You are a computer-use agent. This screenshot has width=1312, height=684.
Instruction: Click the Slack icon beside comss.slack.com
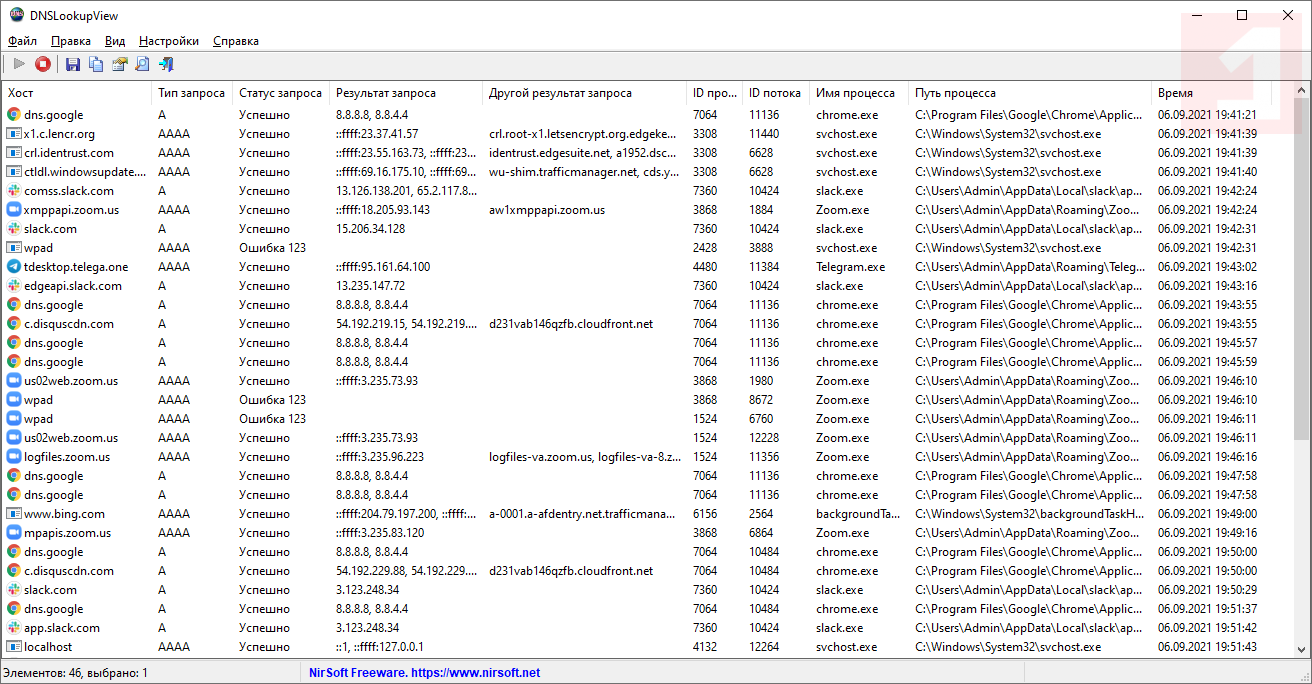14,191
